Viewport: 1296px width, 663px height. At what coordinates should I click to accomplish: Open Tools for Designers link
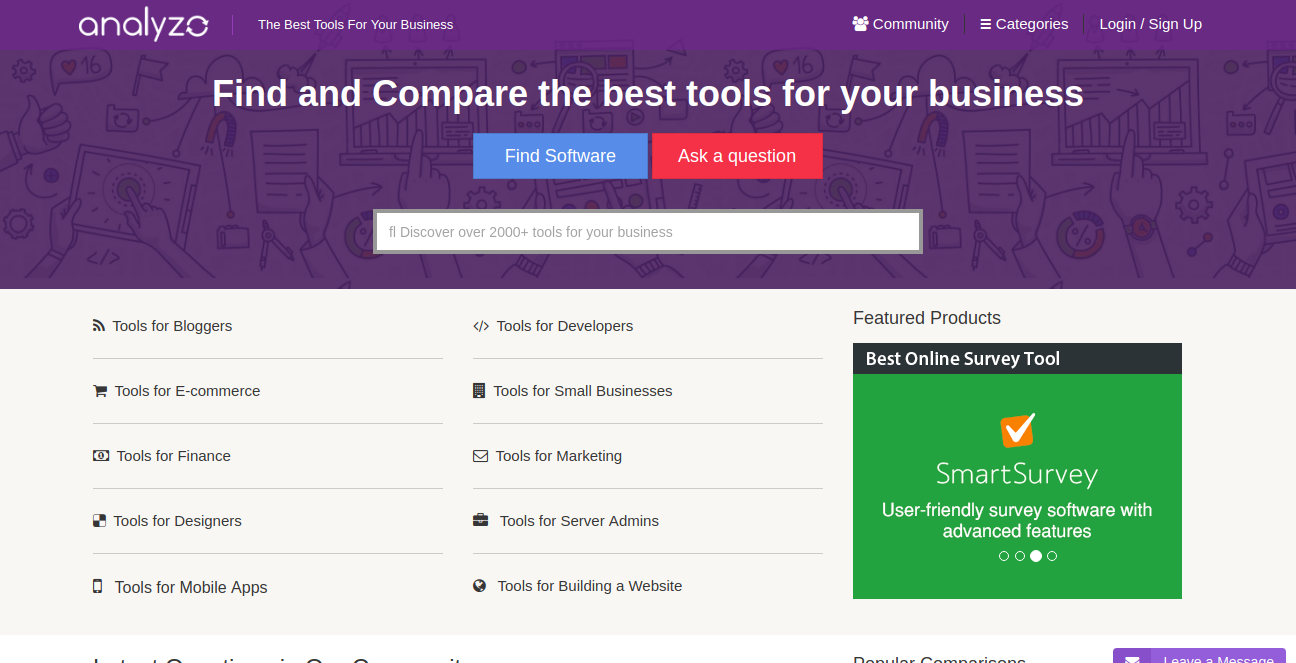(x=177, y=521)
